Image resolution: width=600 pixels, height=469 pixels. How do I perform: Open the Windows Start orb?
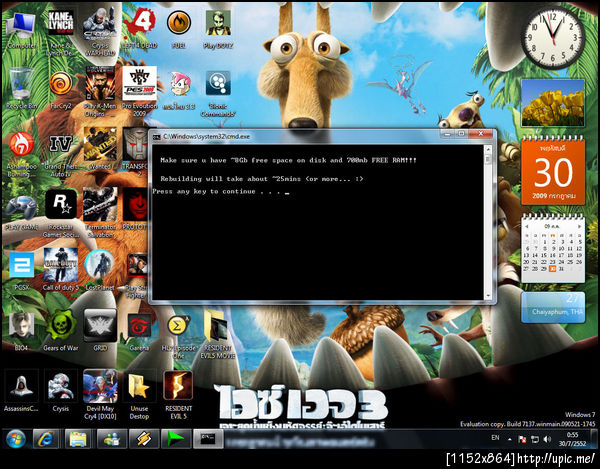click(x=16, y=439)
